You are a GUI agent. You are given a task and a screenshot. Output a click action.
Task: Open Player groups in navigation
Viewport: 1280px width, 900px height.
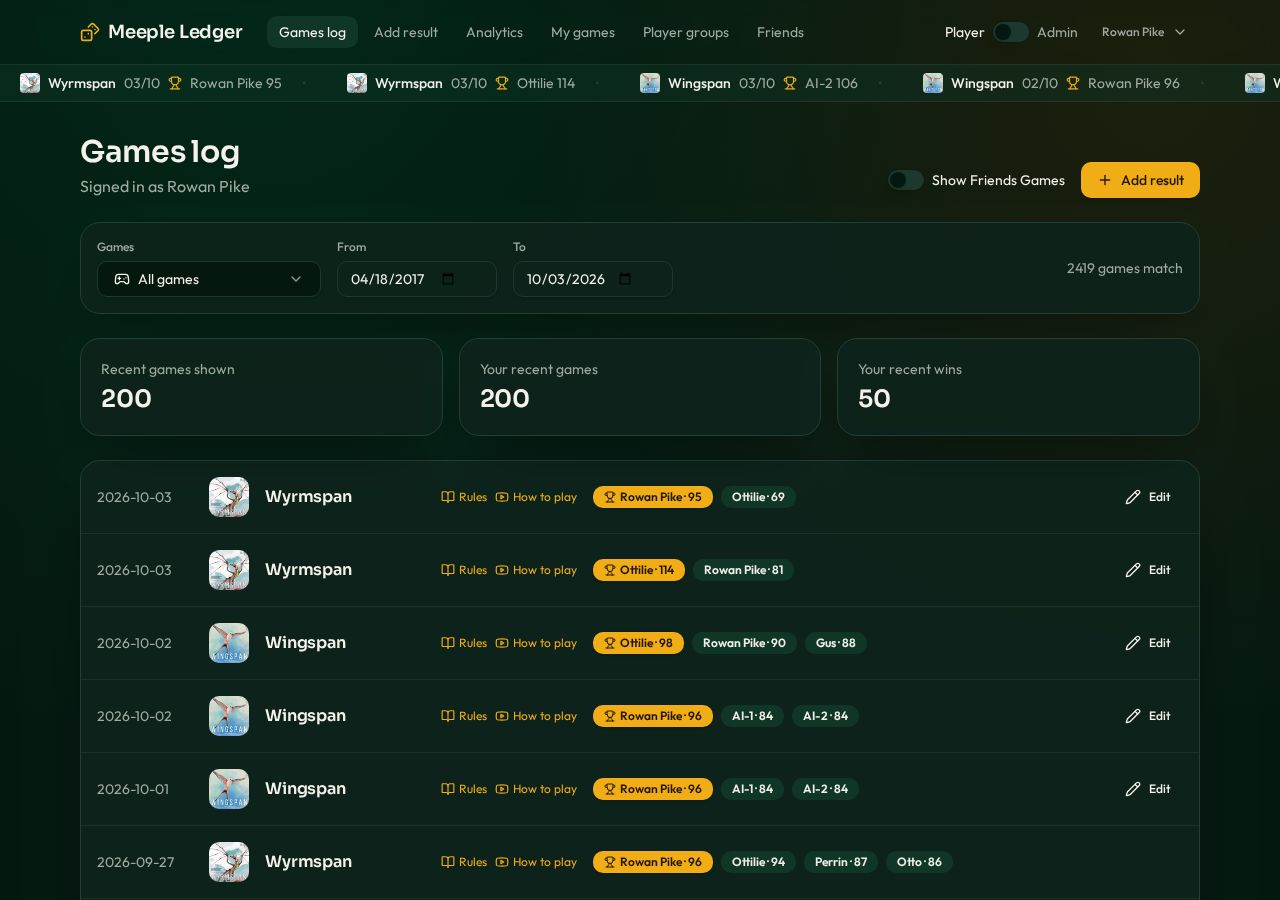pos(686,32)
